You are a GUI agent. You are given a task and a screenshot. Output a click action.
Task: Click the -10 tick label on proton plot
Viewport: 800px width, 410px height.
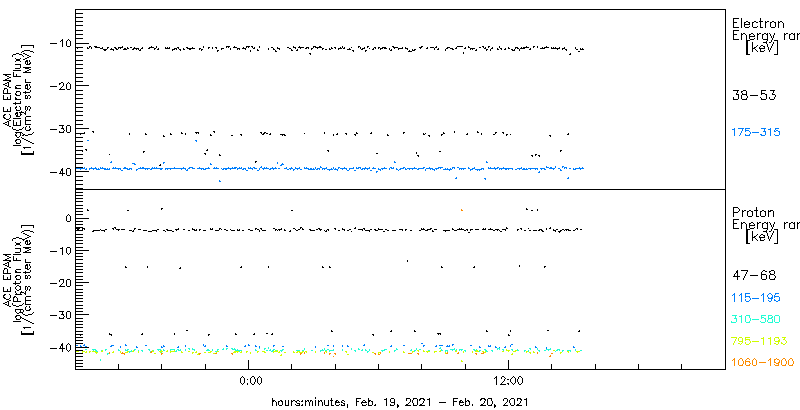click(61, 250)
